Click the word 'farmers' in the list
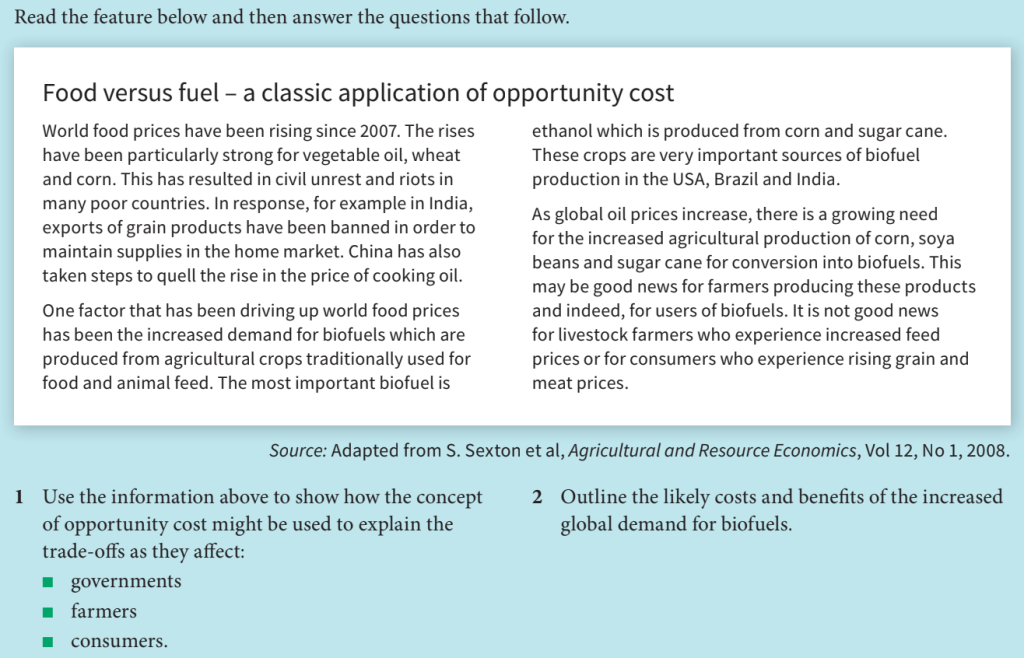 (x=104, y=611)
